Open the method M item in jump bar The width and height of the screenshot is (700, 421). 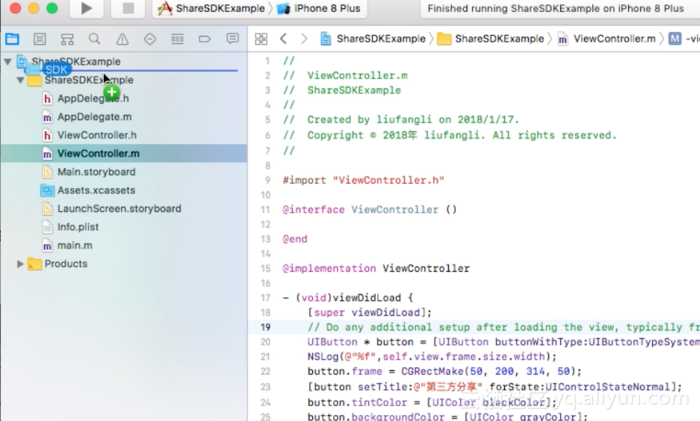pyautogui.click(x=683, y=39)
